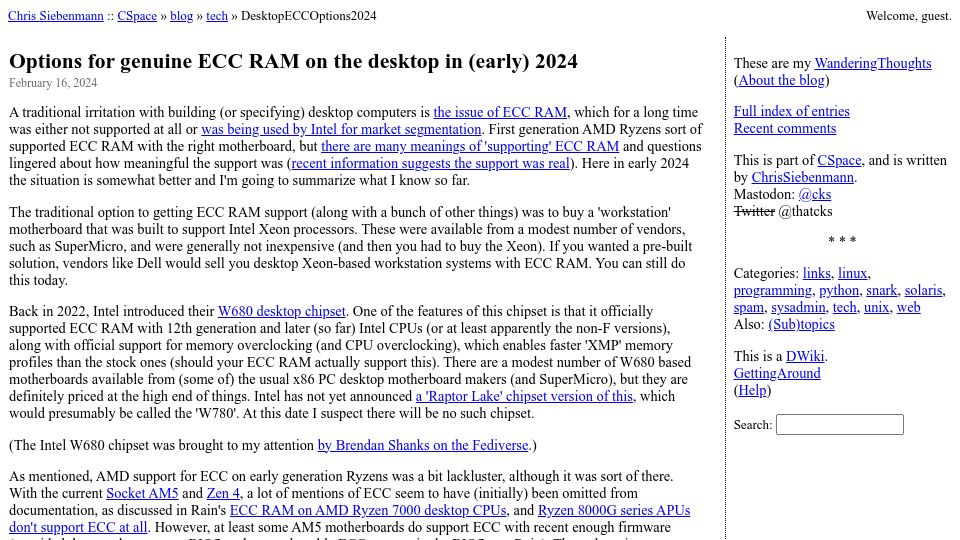Browse the spam category
This screenshot has height=540, width=960.
coord(749,307)
